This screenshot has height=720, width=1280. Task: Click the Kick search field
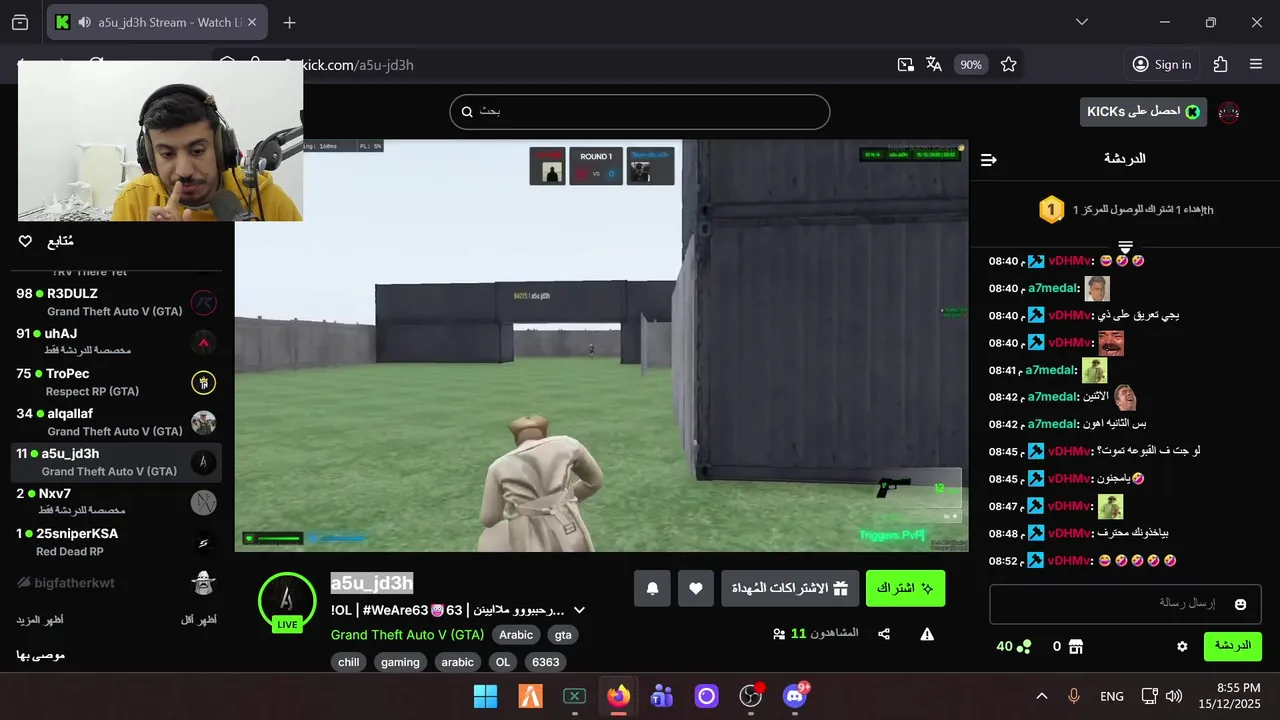pyautogui.click(x=640, y=111)
